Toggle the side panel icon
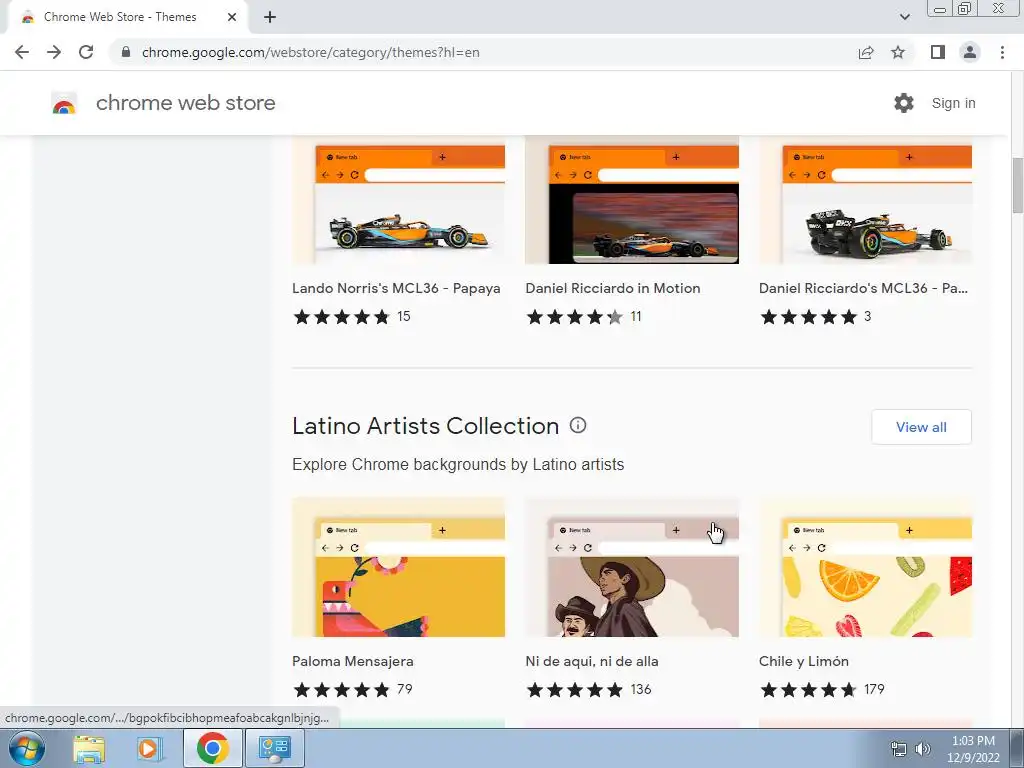The width and height of the screenshot is (1024, 768). (938, 52)
